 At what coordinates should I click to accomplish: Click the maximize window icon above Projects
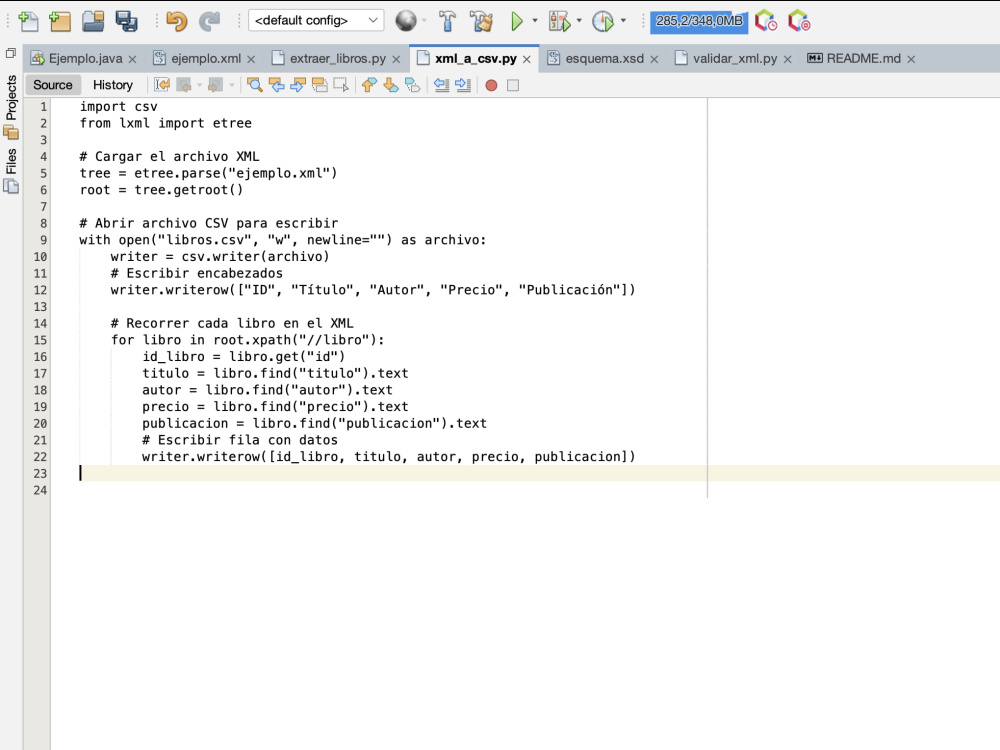pyautogui.click(x=10, y=53)
